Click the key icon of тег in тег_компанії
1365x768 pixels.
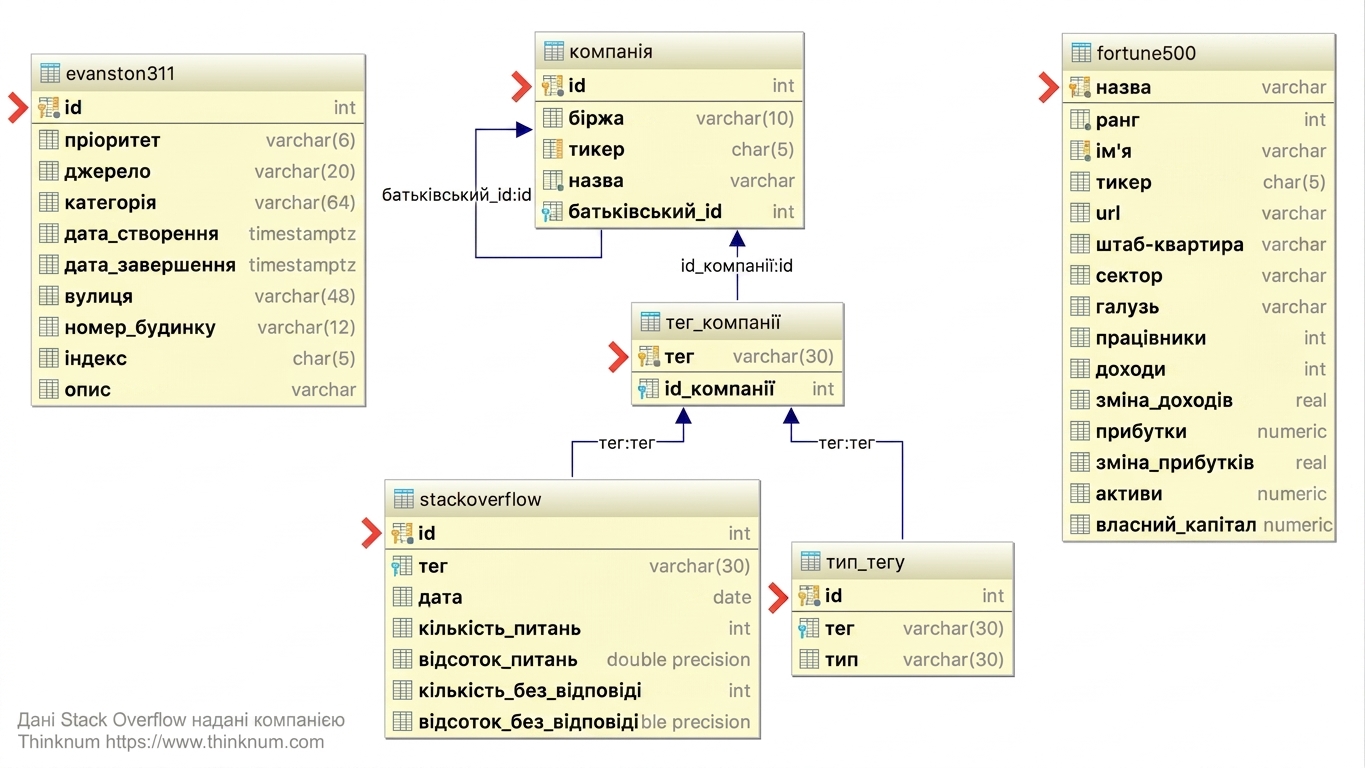click(649, 356)
